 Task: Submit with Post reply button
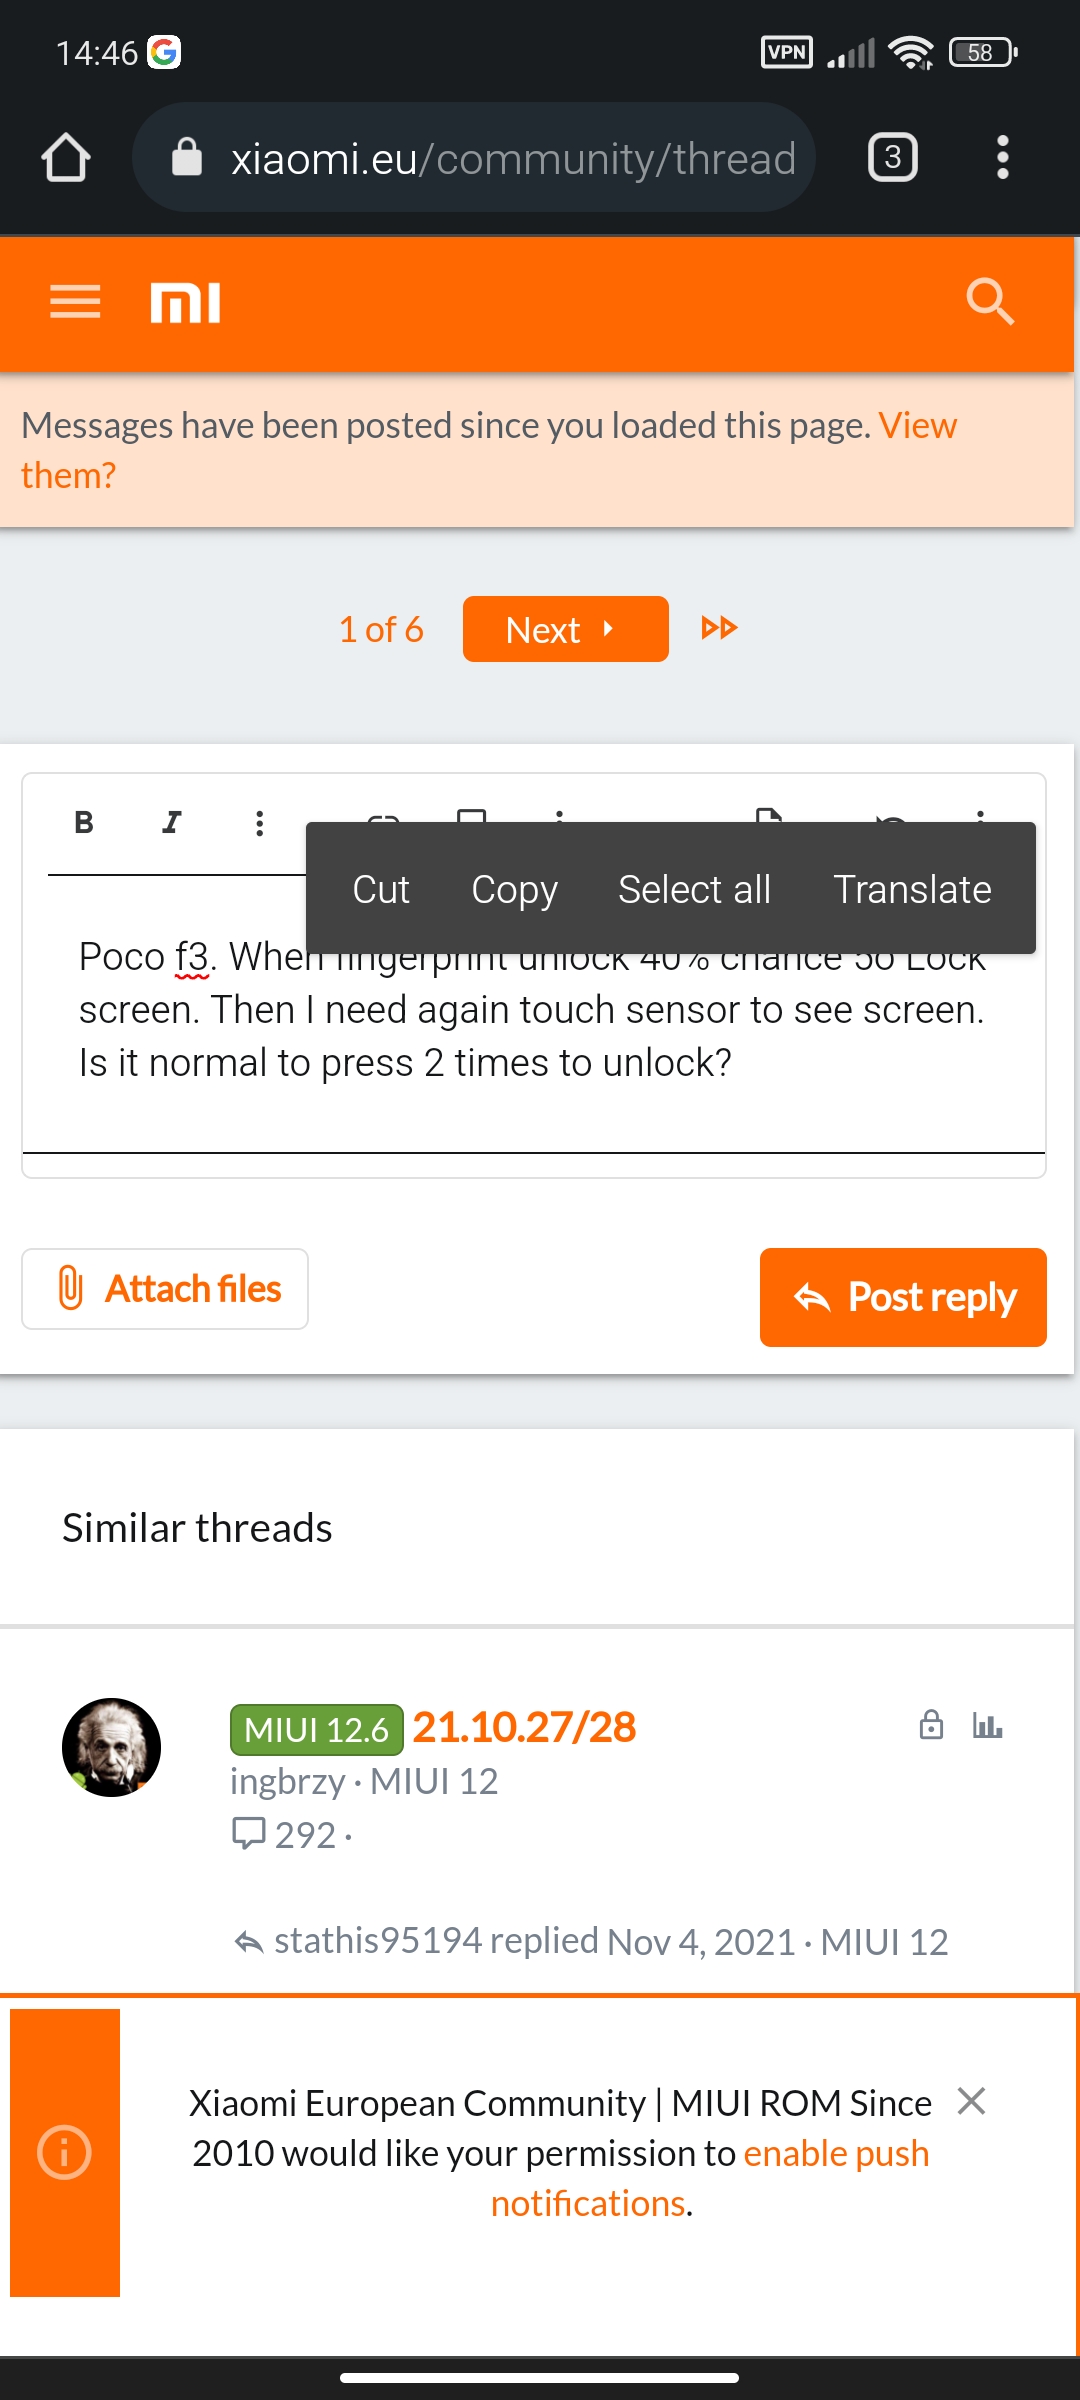(903, 1297)
